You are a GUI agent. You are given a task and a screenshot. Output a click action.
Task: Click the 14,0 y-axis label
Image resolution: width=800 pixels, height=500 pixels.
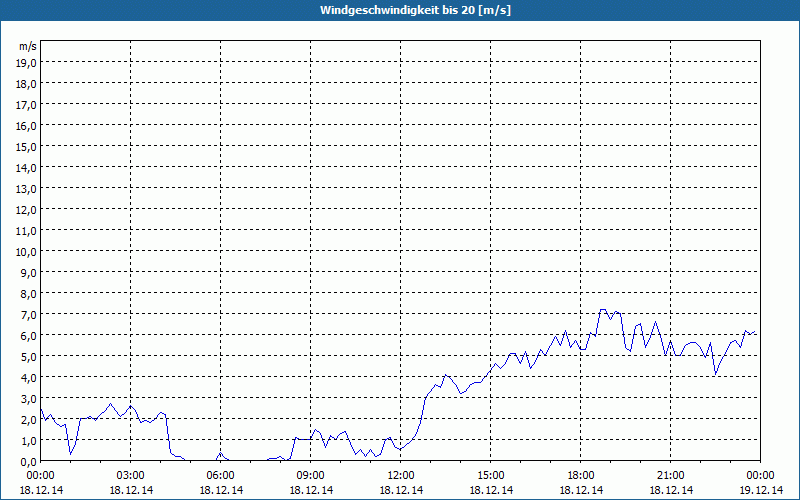[x=28, y=168]
